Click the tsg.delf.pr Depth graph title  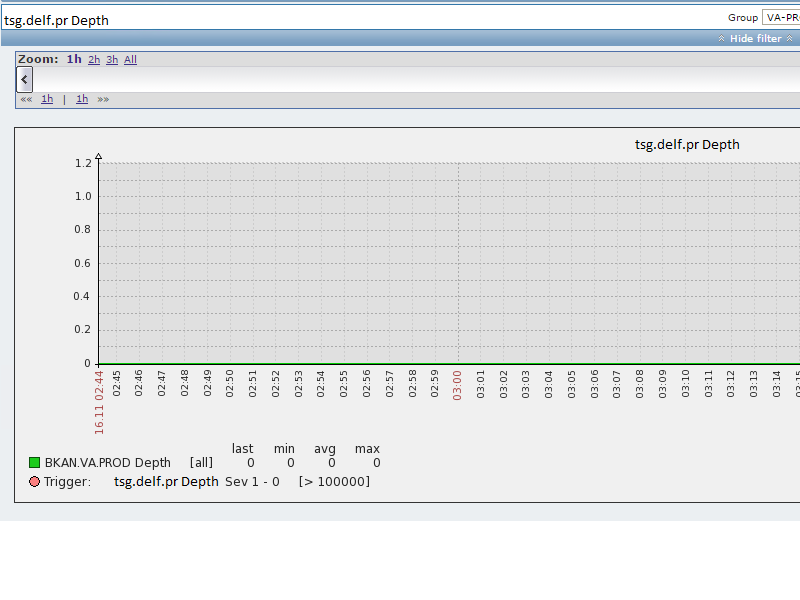(x=687, y=144)
